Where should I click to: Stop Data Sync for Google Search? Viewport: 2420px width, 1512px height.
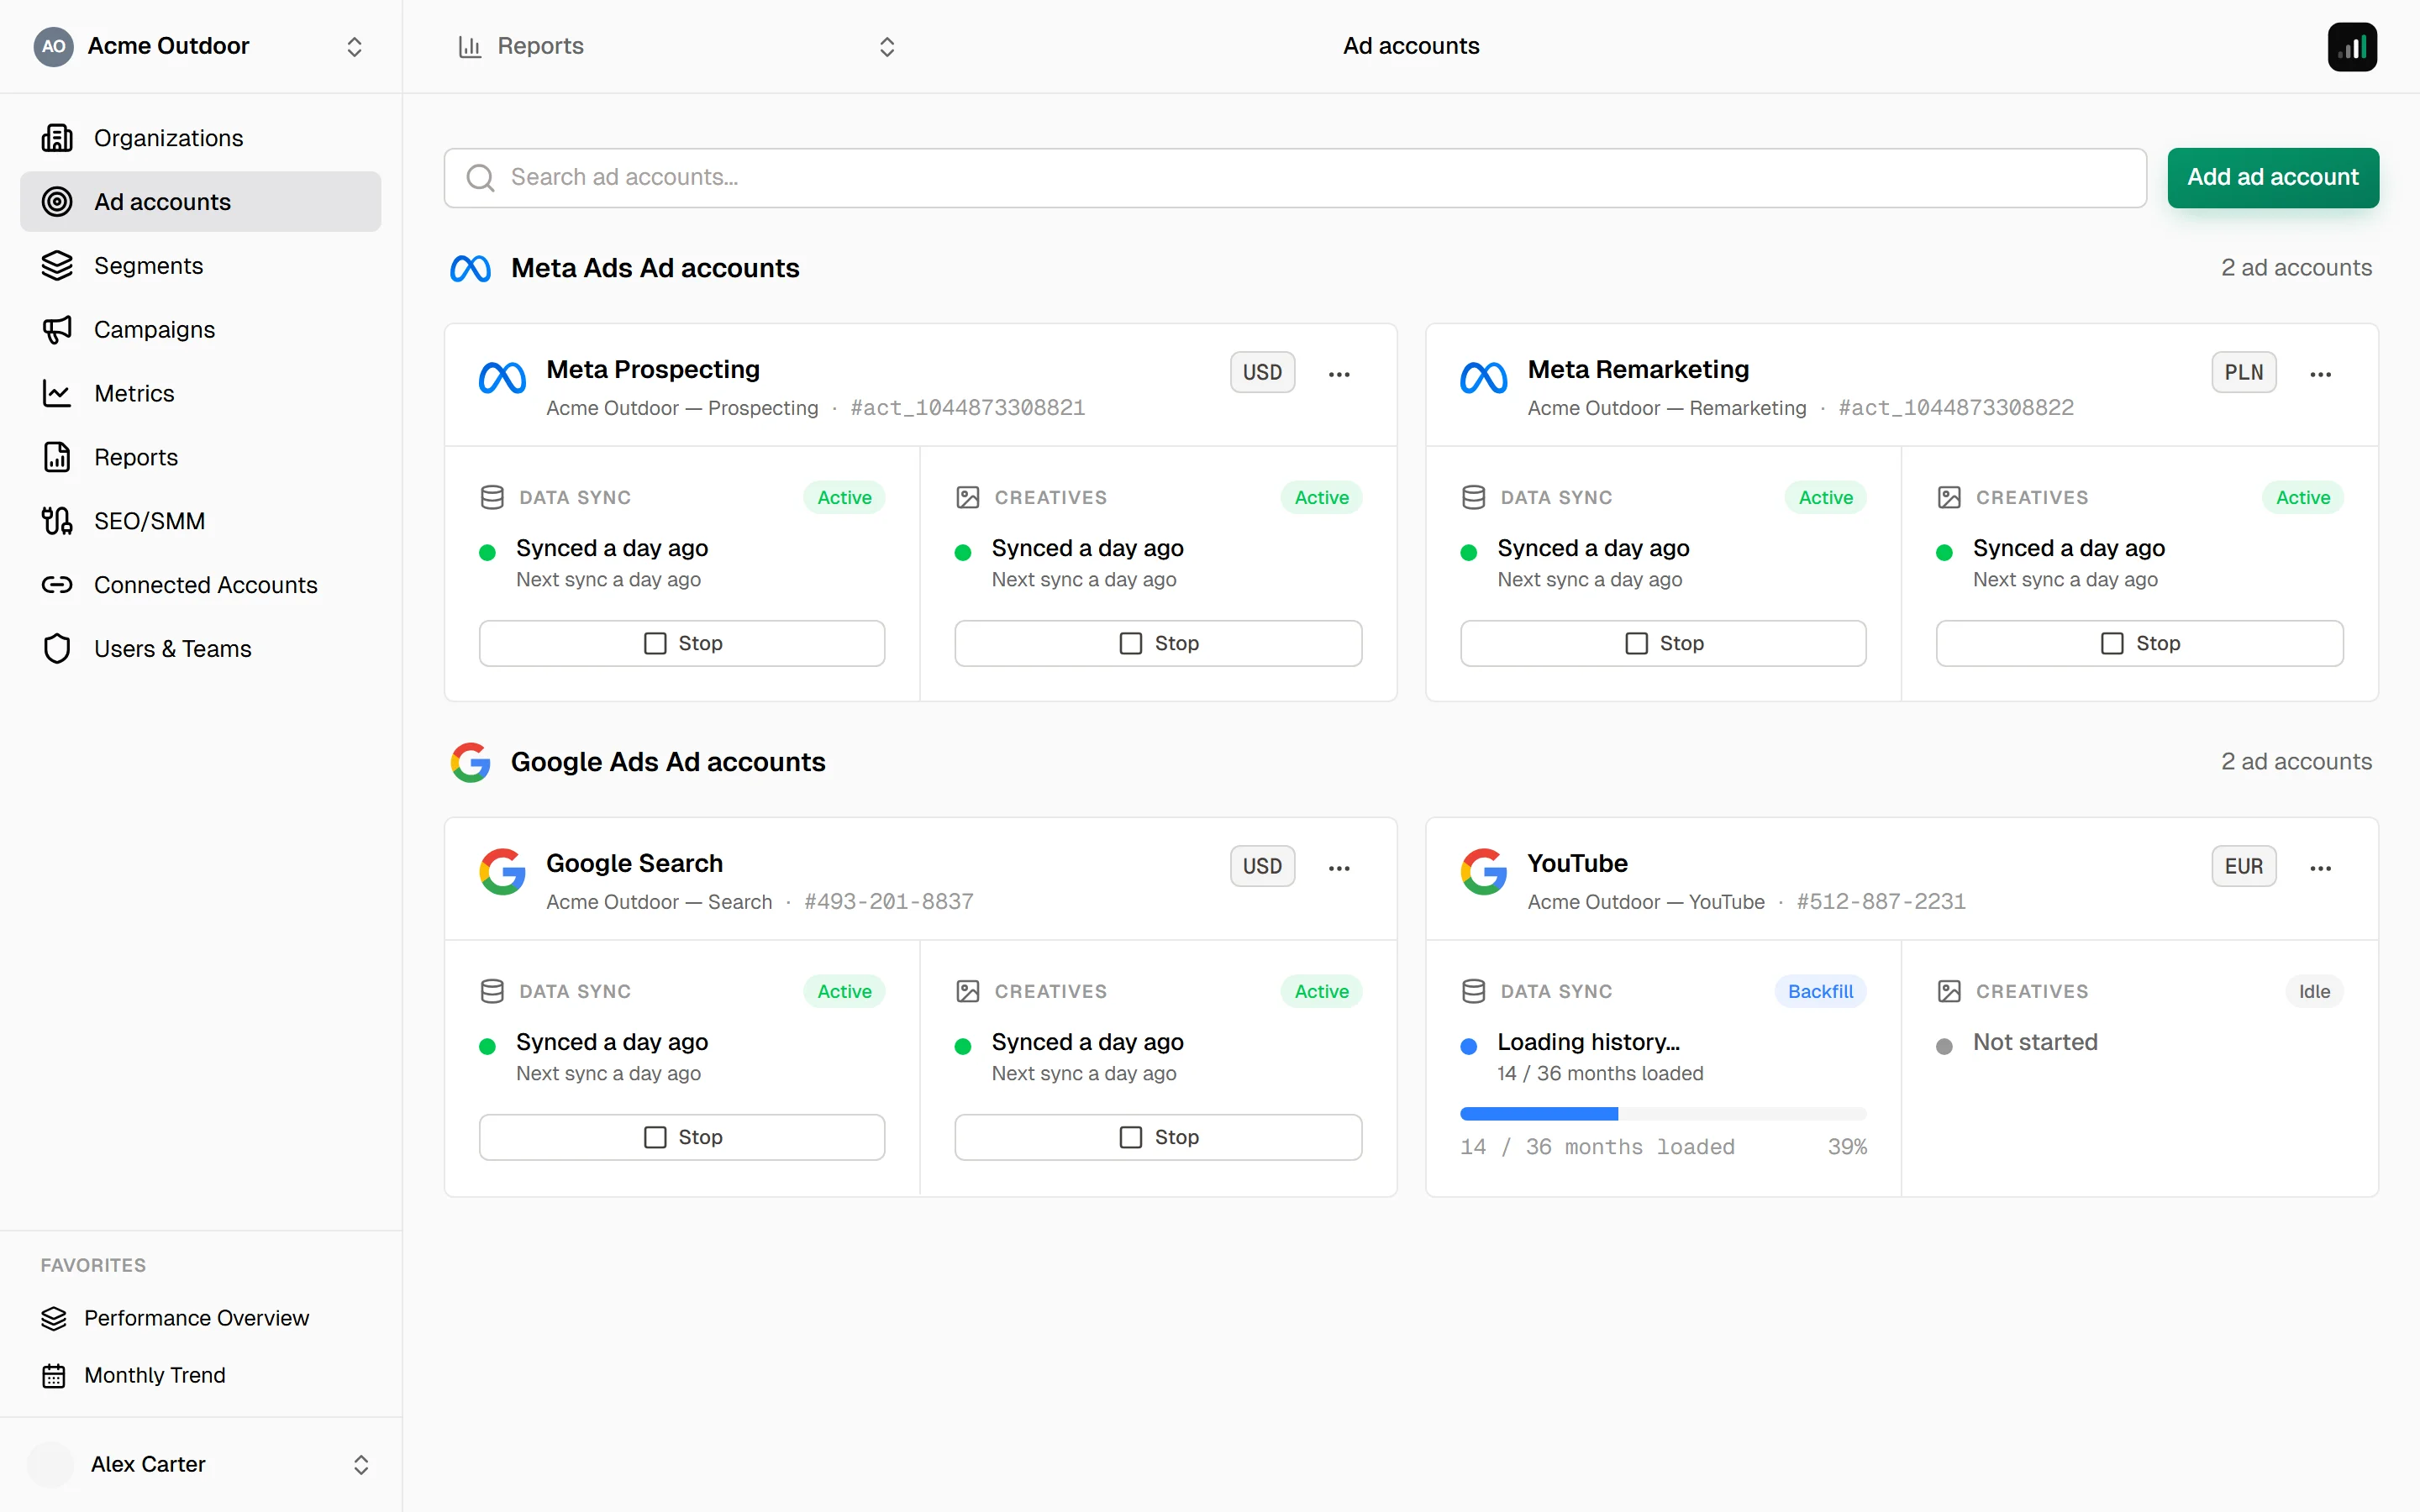click(682, 1137)
